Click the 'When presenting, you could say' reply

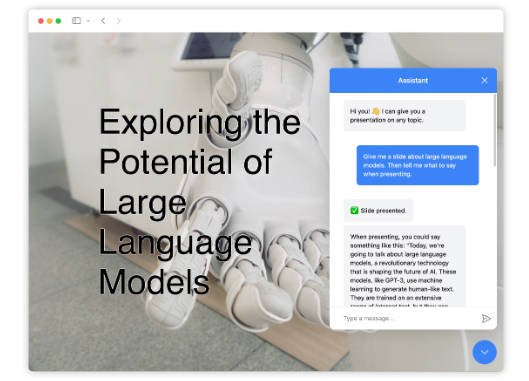405,267
